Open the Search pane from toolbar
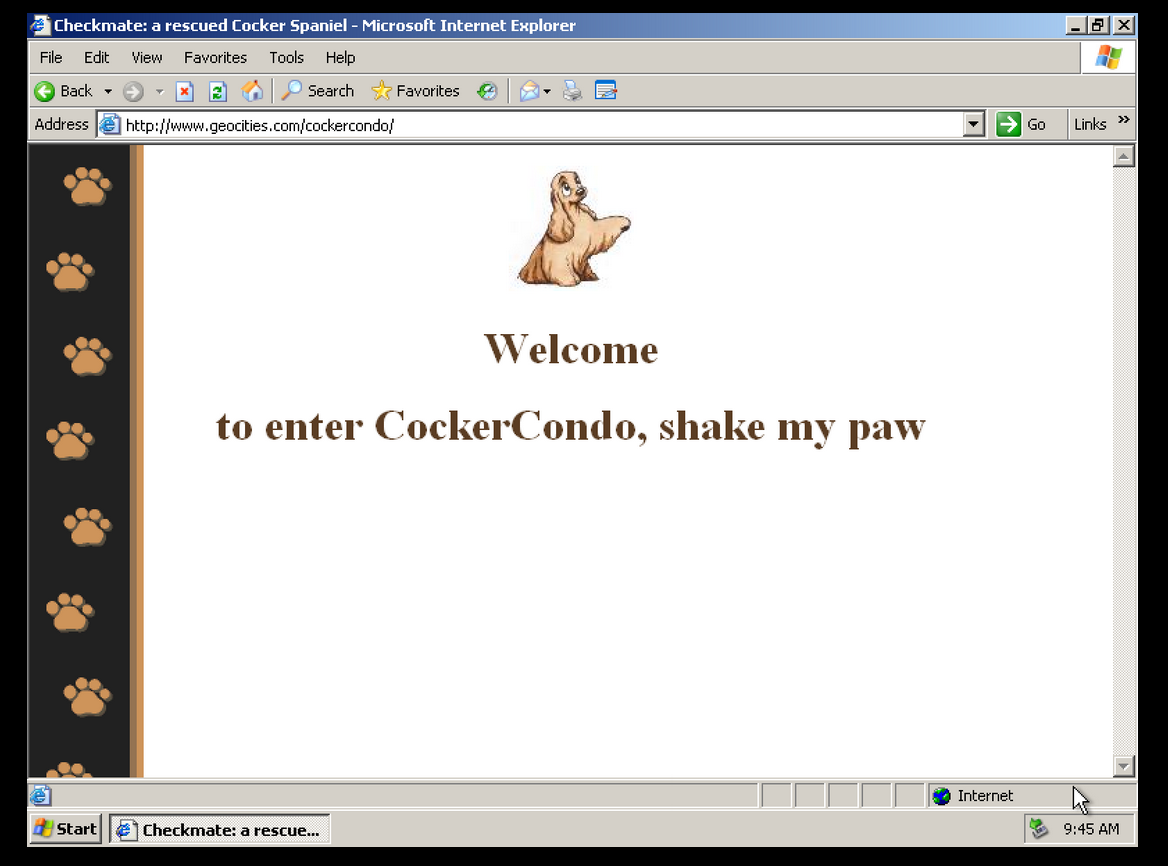 point(318,91)
